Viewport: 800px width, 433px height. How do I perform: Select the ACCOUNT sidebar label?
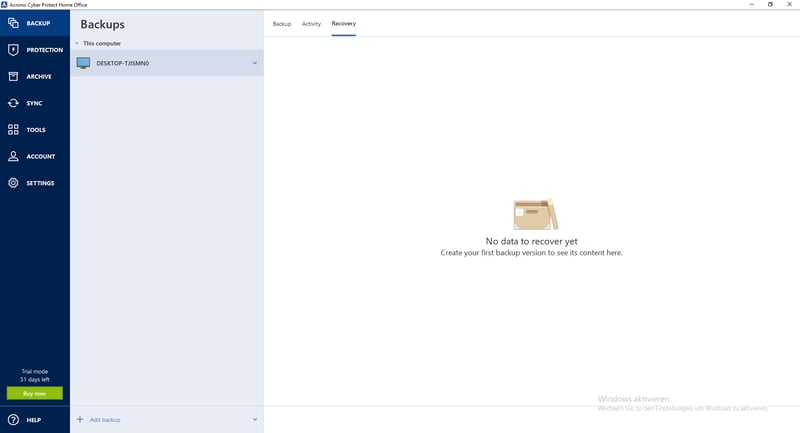coord(41,157)
